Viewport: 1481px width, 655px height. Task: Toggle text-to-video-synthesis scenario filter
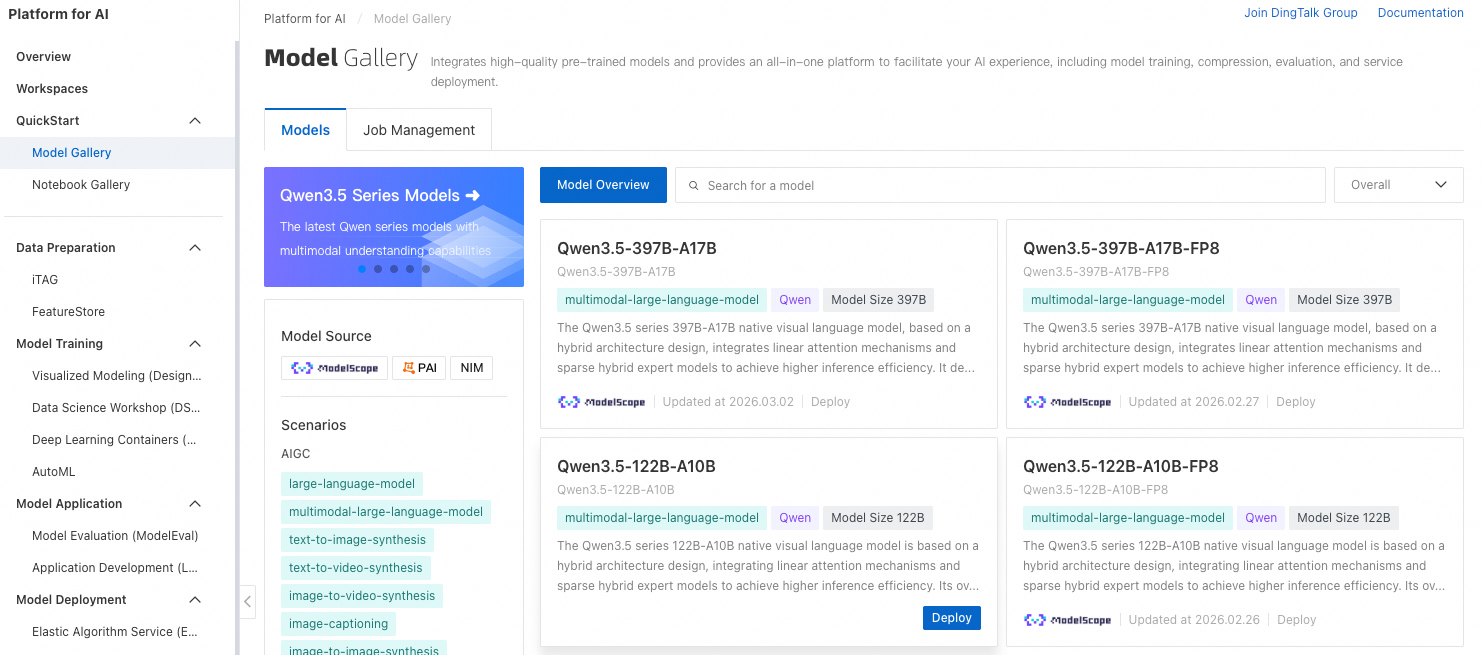tap(356, 568)
